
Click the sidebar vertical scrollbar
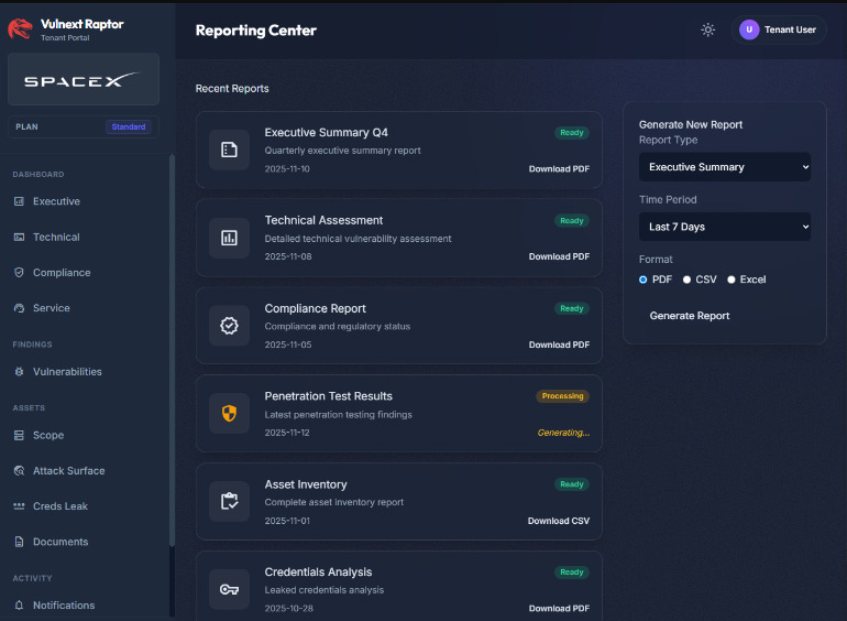(x=172, y=351)
